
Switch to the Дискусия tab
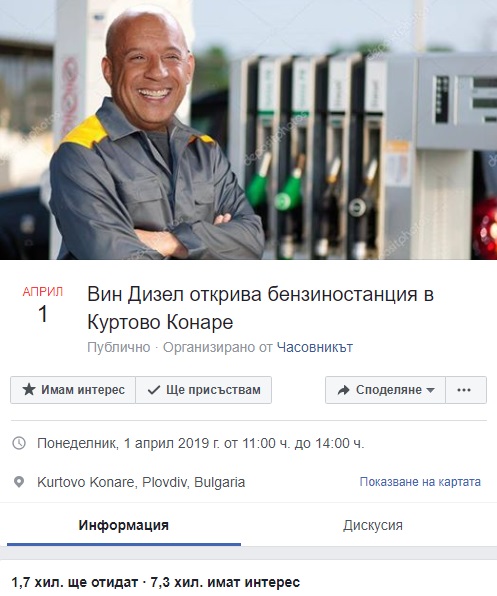(373, 525)
